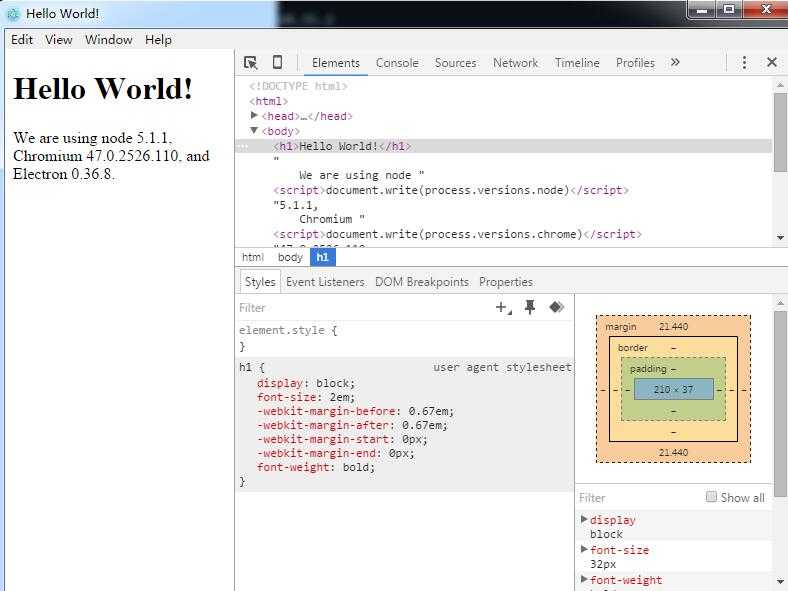Screen dimensions: 788x591
Task: Expand the computed font-size property
Action: click(x=583, y=549)
